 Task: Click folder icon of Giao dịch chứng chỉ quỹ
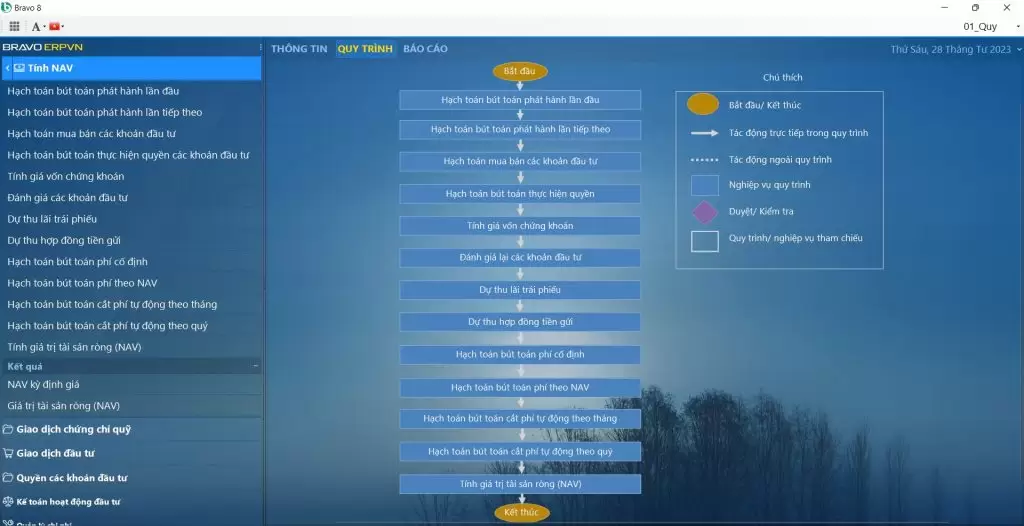click(8, 430)
